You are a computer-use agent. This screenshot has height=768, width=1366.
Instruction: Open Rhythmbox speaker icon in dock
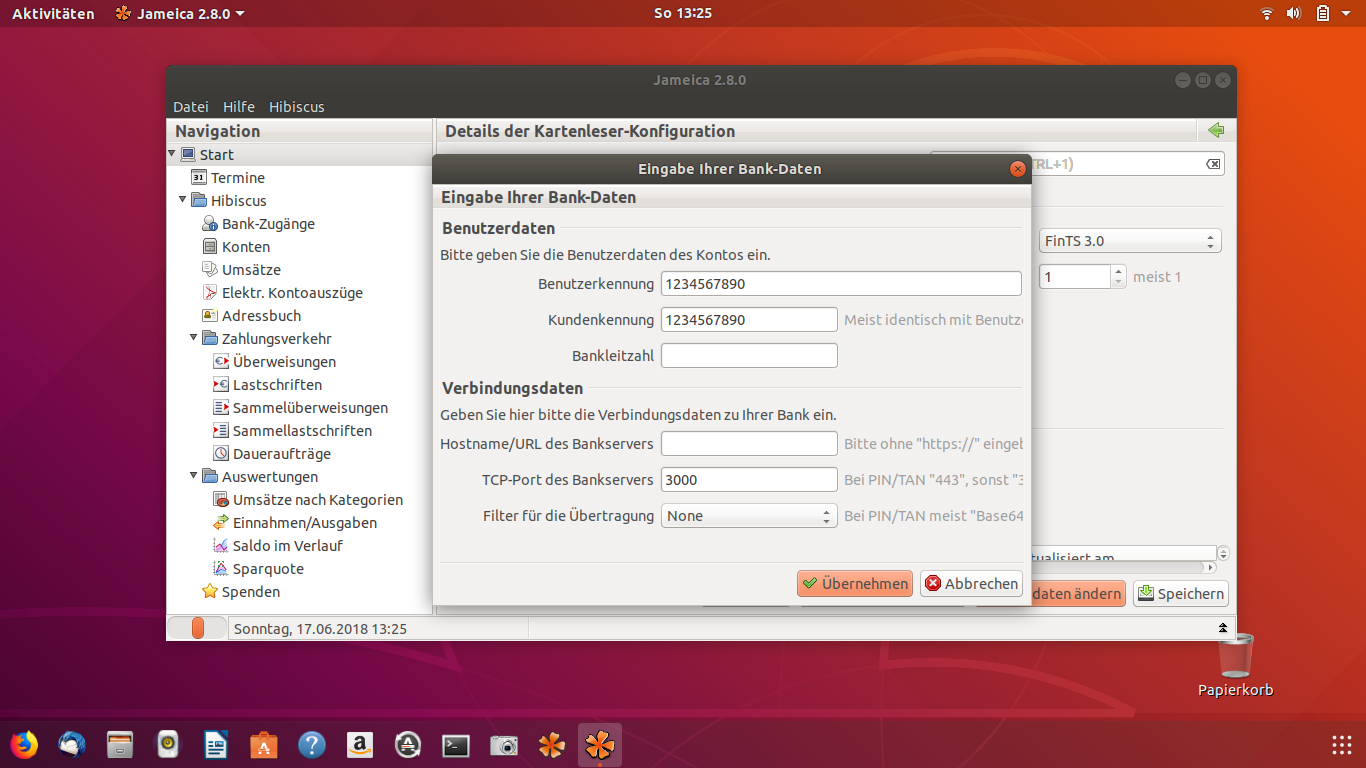(x=168, y=745)
